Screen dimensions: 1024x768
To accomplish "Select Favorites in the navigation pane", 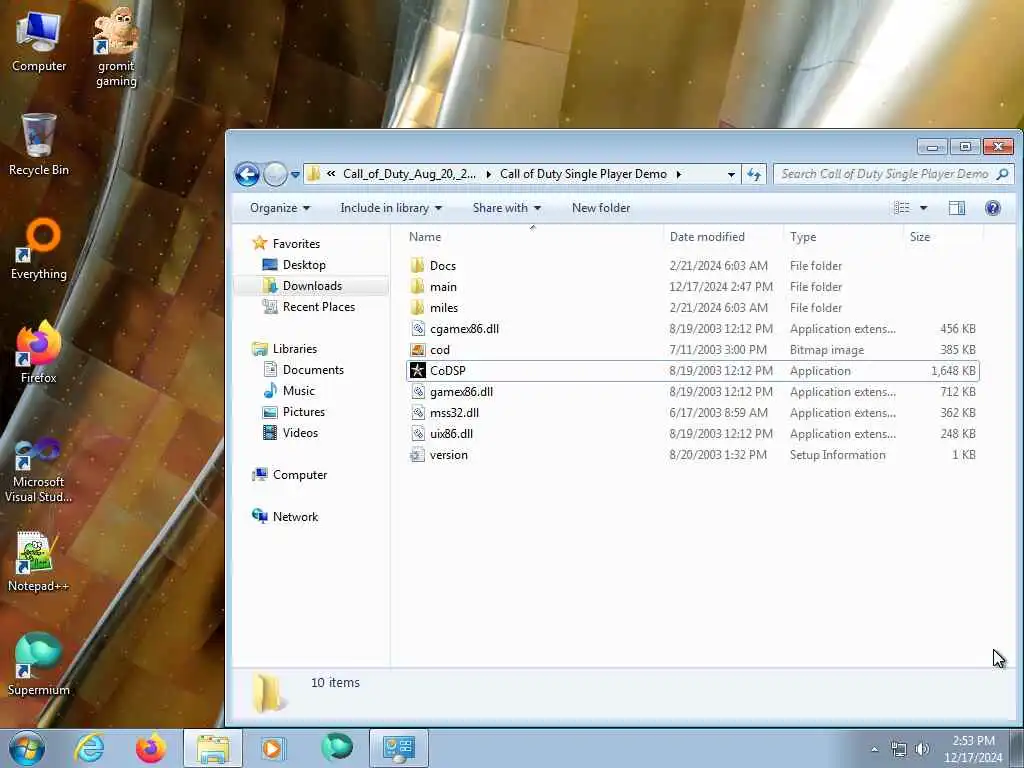I will (x=296, y=244).
